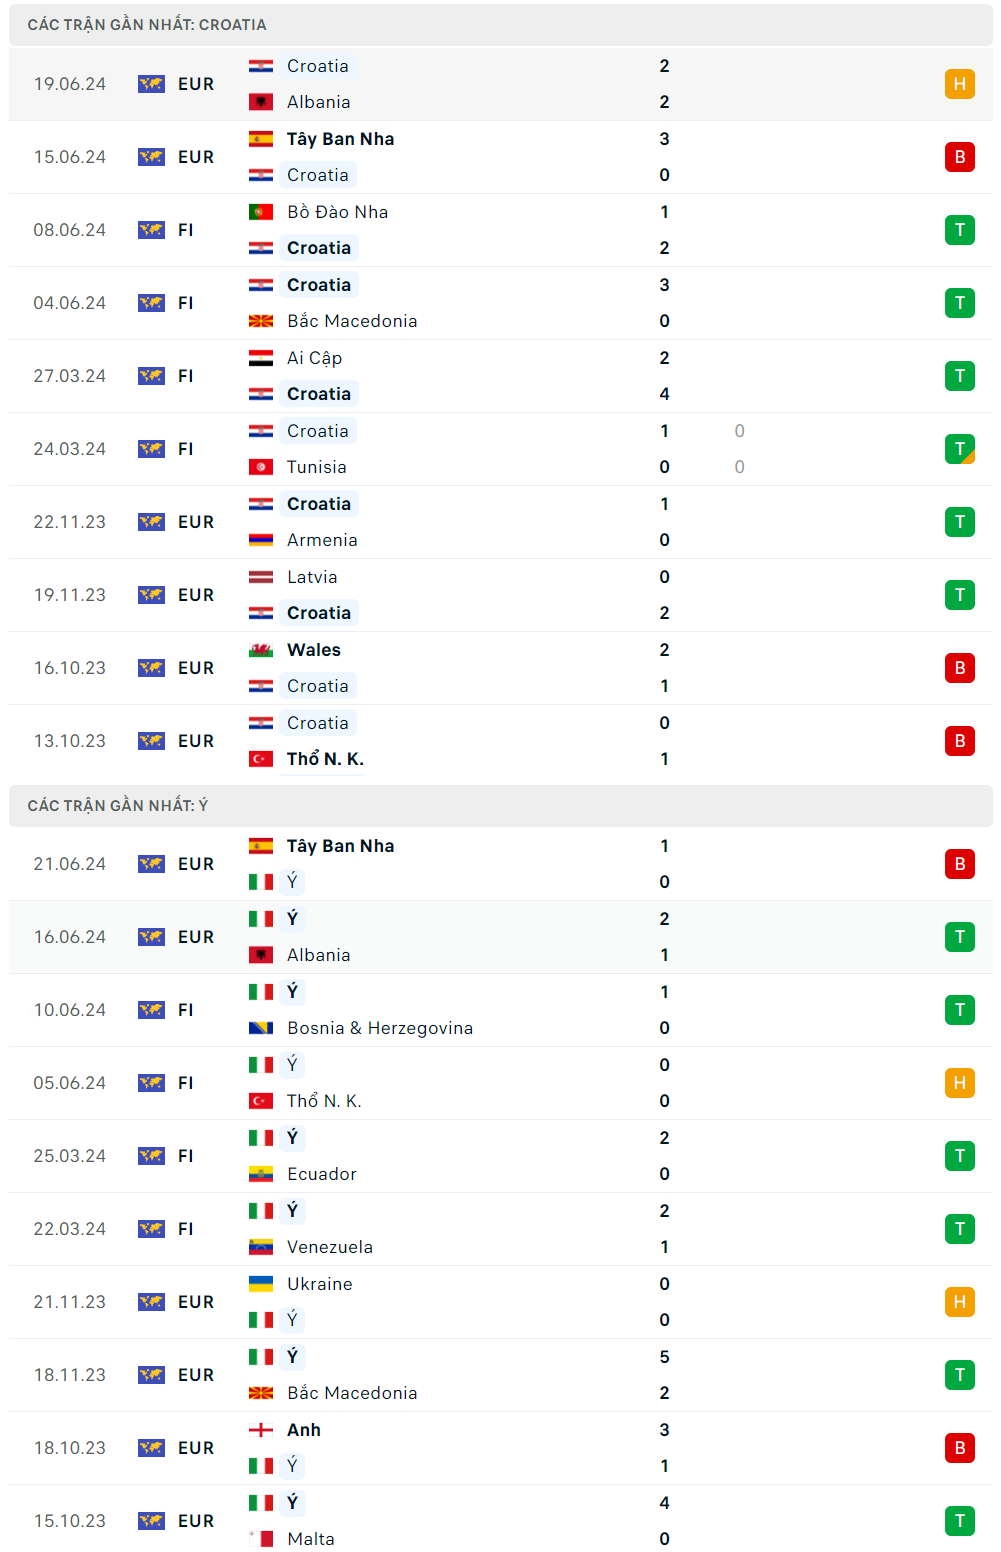The height and width of the screenshot is (1552, 1001).
Task: Click the red loss badge for 15.06.24
Action: coord(959,157)
